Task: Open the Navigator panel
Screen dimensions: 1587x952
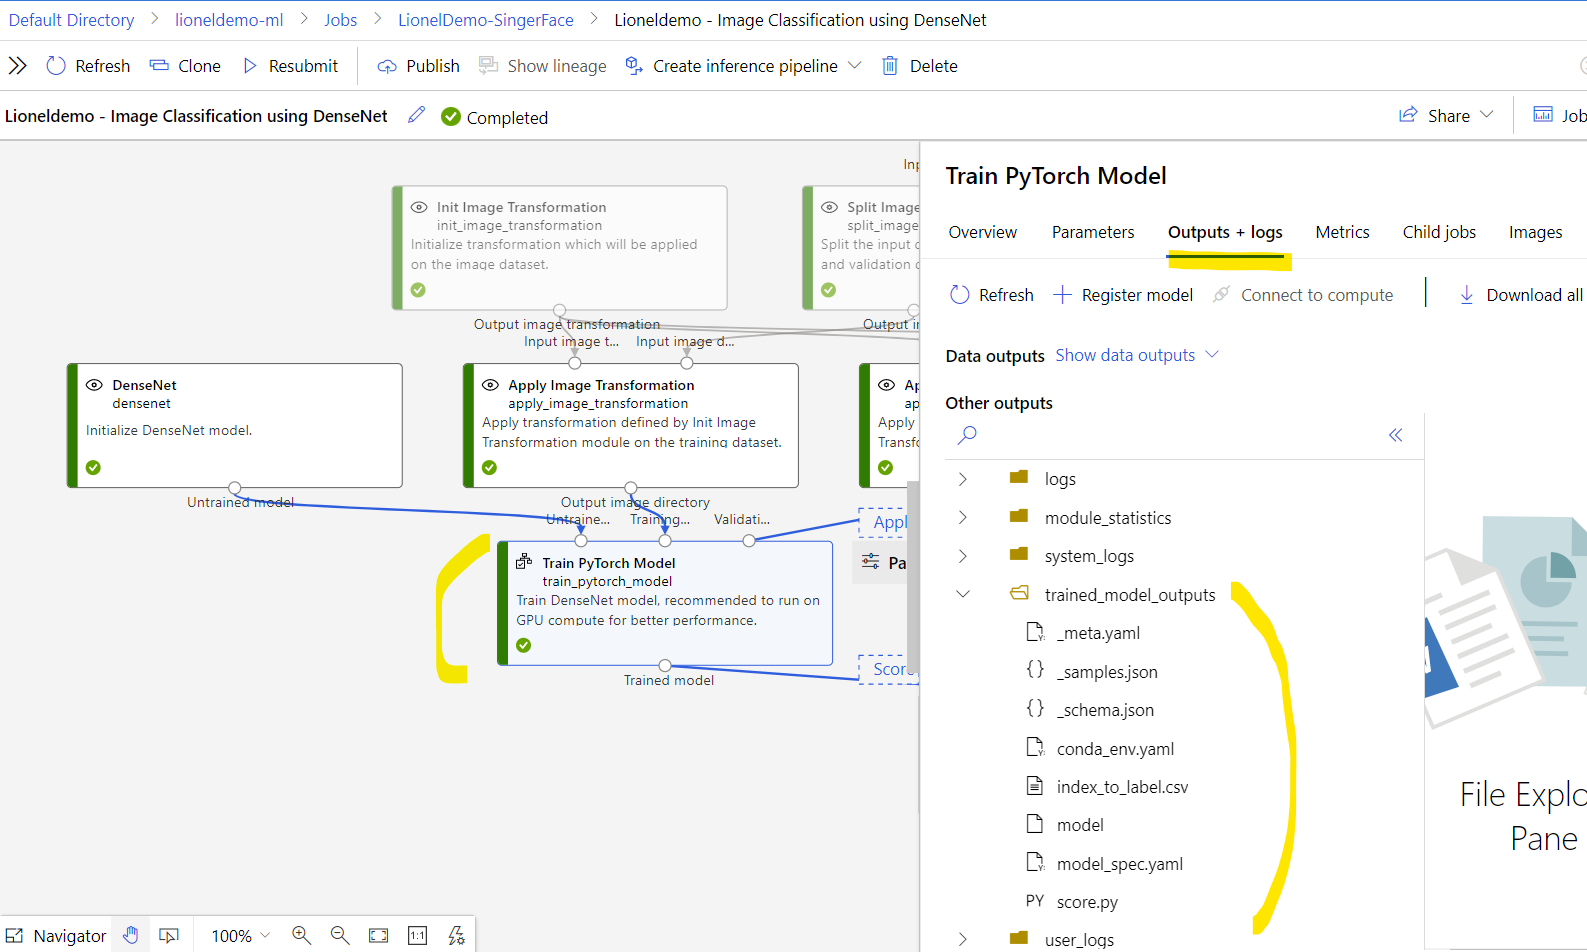Action: 57,936
